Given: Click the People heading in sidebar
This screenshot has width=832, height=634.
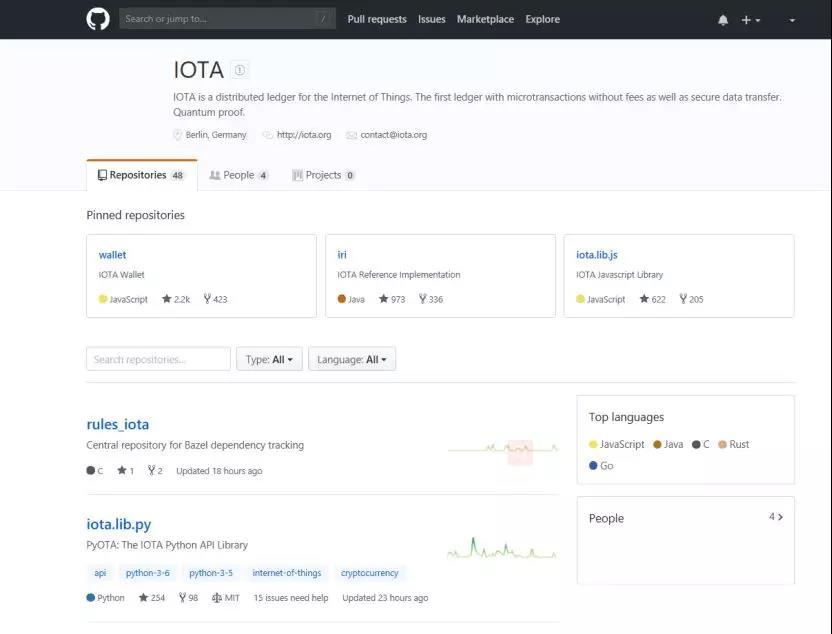Looking at the screenshot, I should click(606, 518).
